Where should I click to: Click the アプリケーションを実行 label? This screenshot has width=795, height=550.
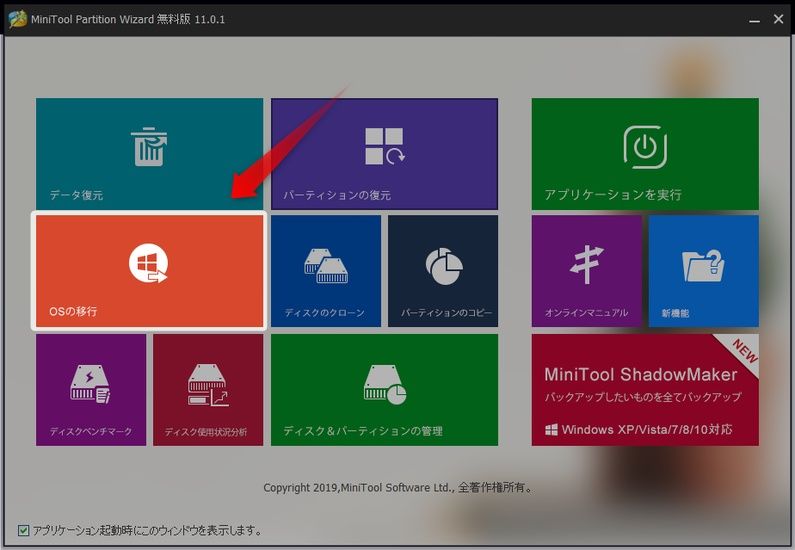coord(613,195)
